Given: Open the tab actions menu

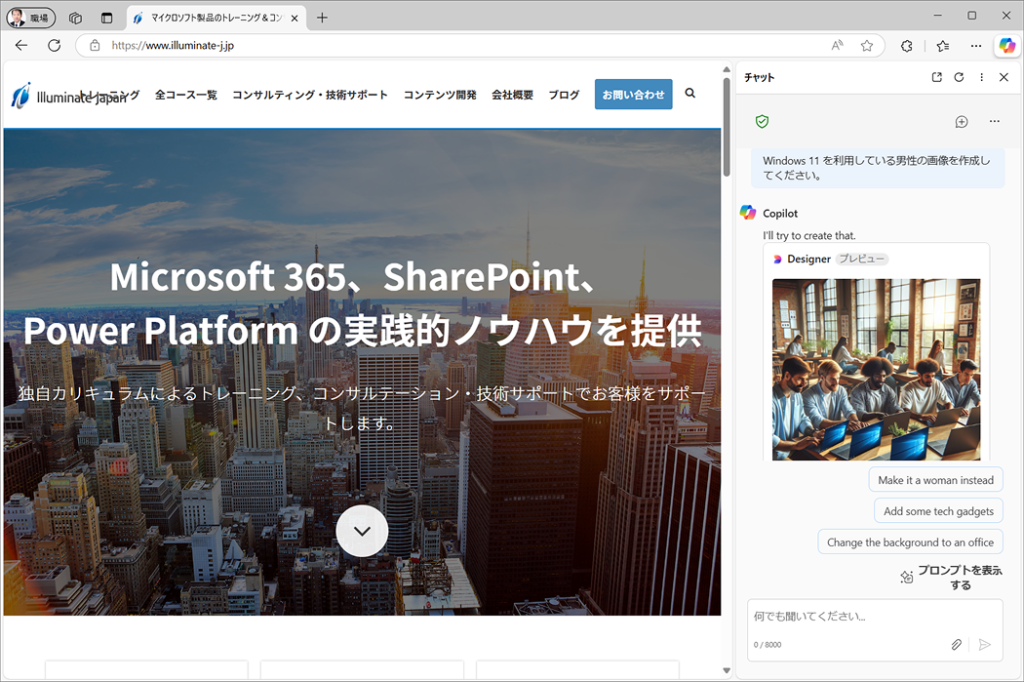Looking at the screenshot, I should pyautogui.click(x=106, y=17).
